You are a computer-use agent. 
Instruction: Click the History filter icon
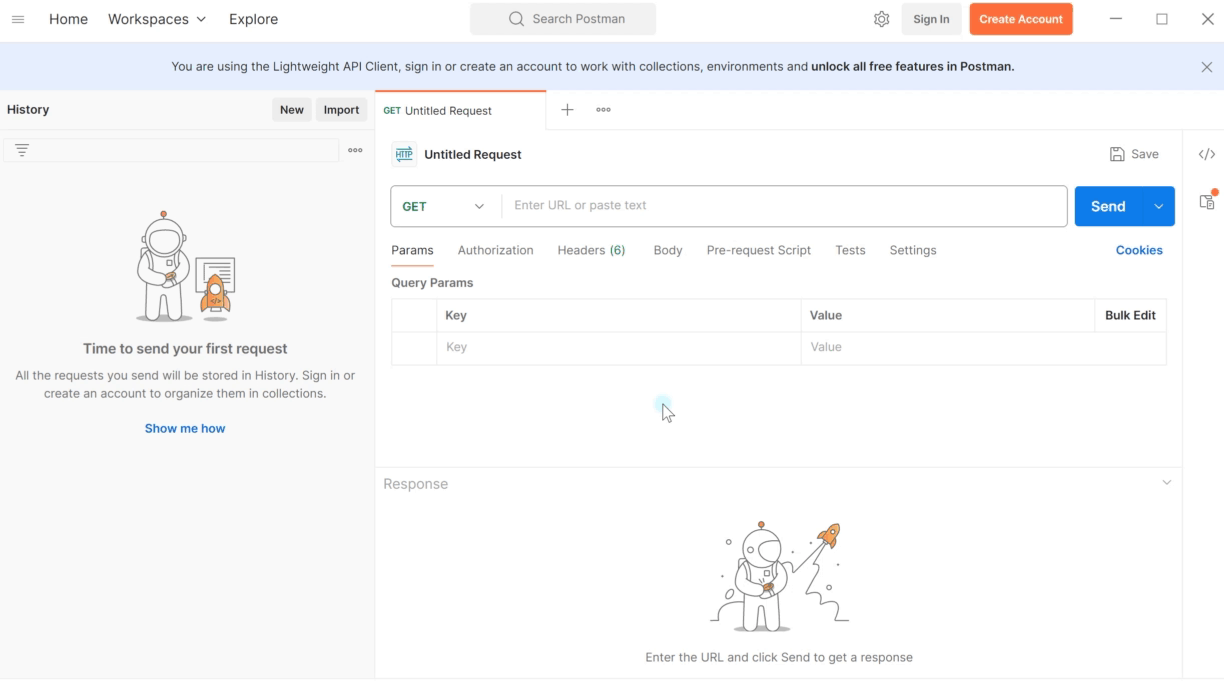click(x=22, y=150)
